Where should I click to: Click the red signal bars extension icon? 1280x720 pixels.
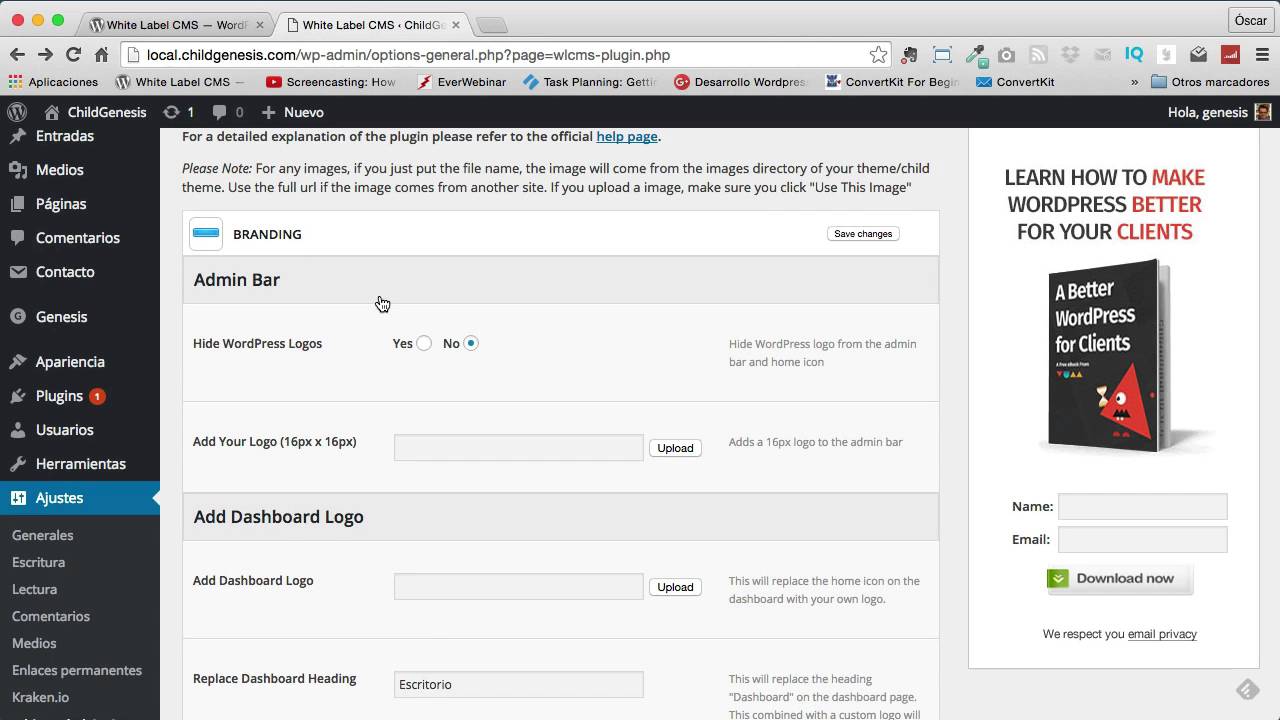coord(1230,55)
